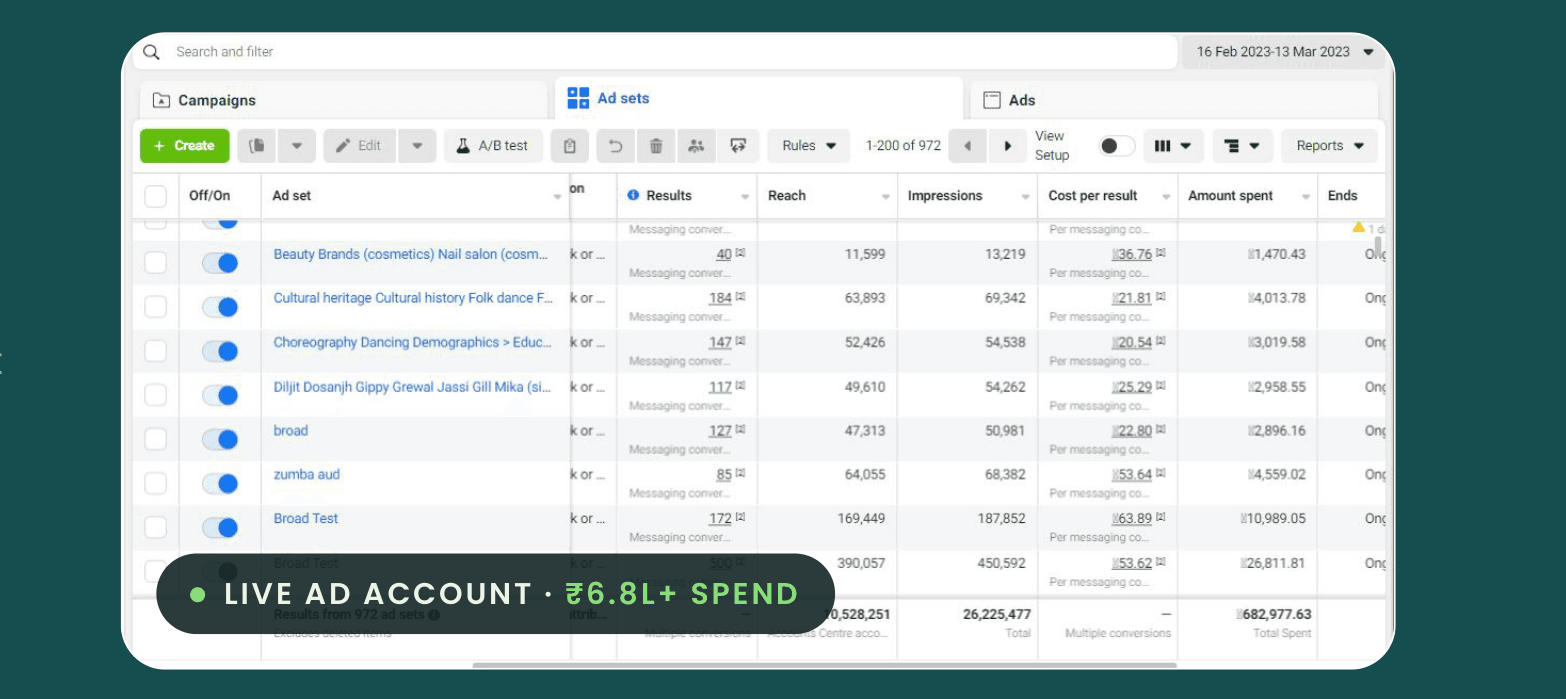Toggle off Diljit Dosanjh ad set

coord(220,395)
